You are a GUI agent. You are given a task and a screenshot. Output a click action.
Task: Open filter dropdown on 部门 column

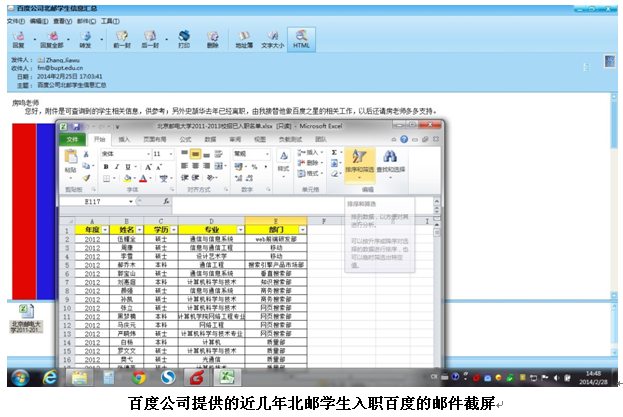(x=303, y=230)
